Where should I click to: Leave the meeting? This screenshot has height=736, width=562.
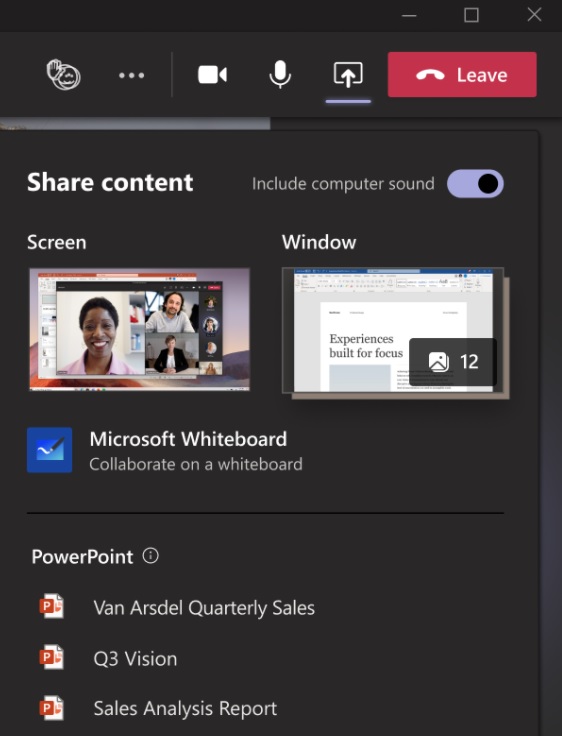(462, 75)
